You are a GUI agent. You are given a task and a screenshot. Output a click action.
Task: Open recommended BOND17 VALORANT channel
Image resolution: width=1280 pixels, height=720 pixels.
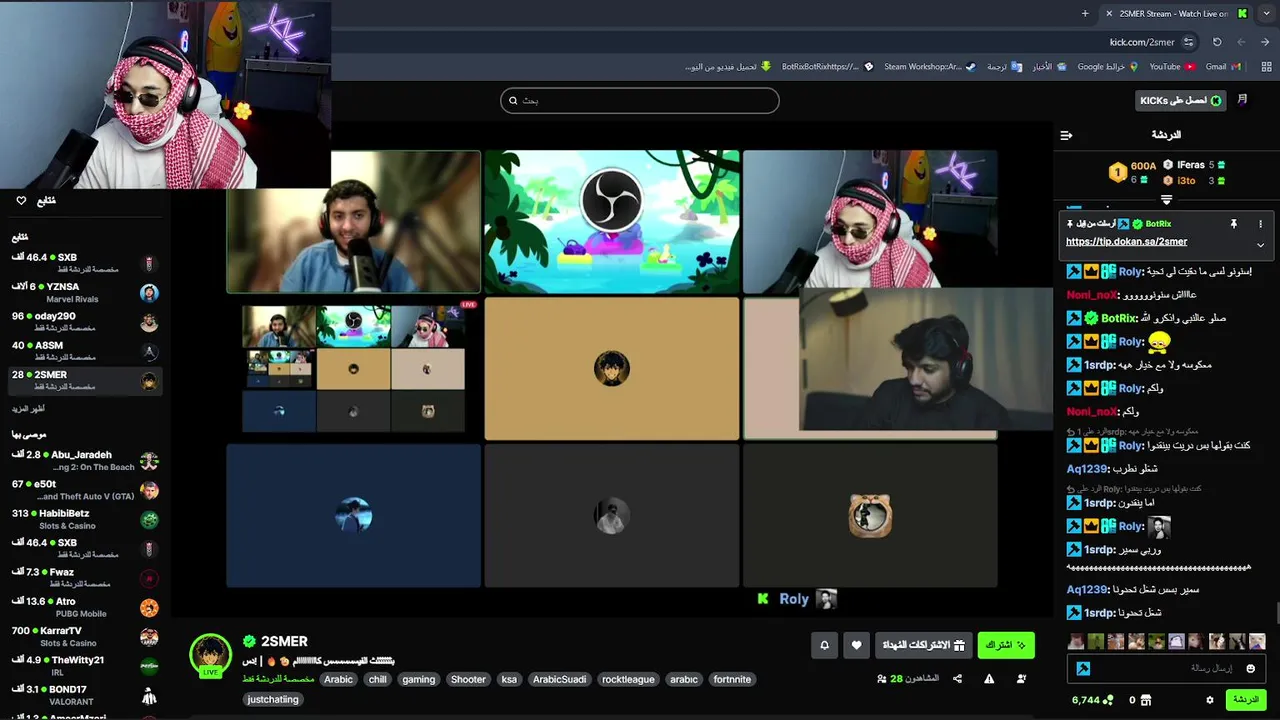[84, 695]
